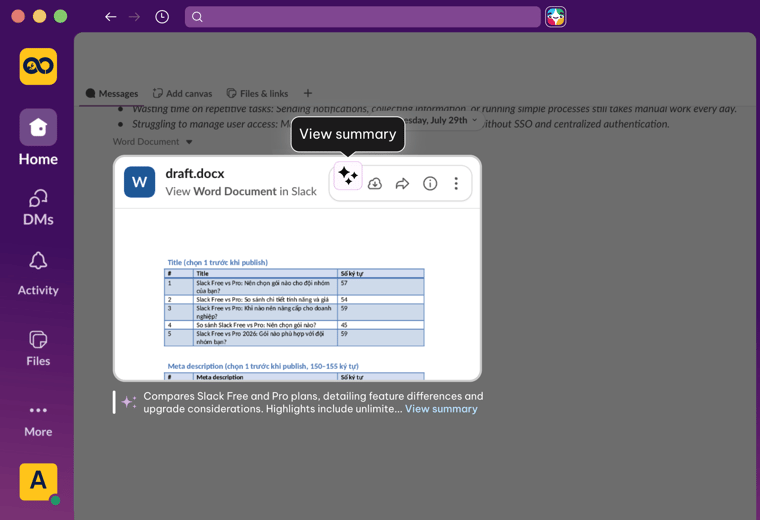Add a new tab with plus
Viewport: 760px width, 520px height.
308,93
